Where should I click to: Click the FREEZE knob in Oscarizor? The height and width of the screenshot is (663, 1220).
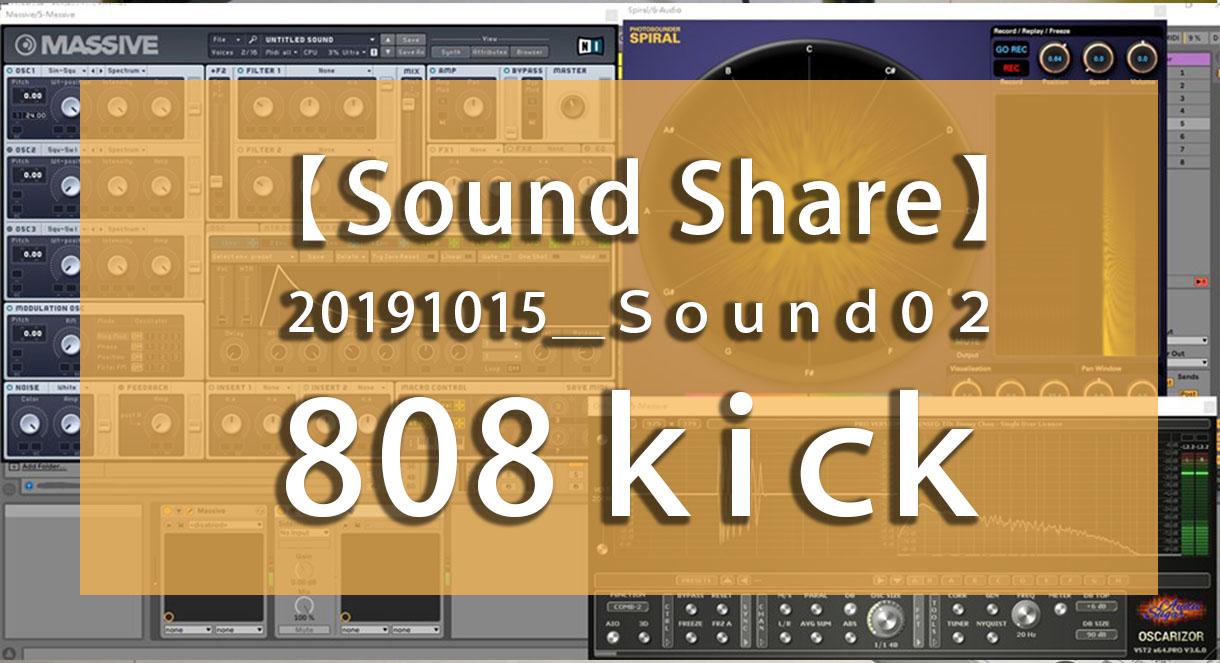[x=691, y=638]
